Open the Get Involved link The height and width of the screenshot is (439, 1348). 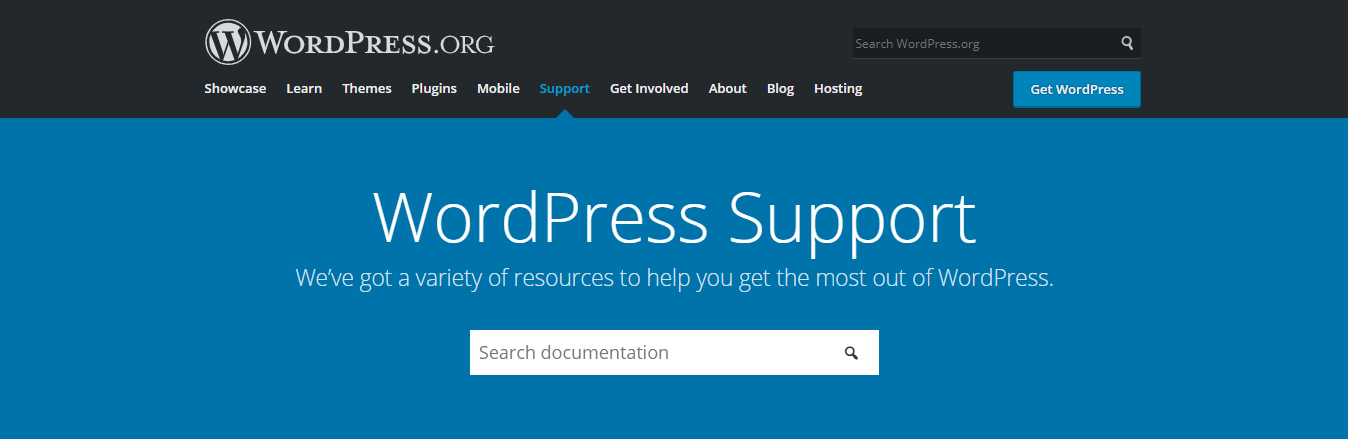point(649,88)
